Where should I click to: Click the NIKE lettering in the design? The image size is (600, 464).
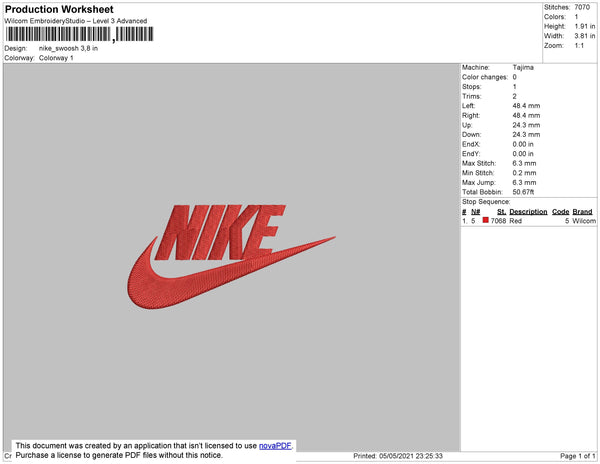point(220,232)
